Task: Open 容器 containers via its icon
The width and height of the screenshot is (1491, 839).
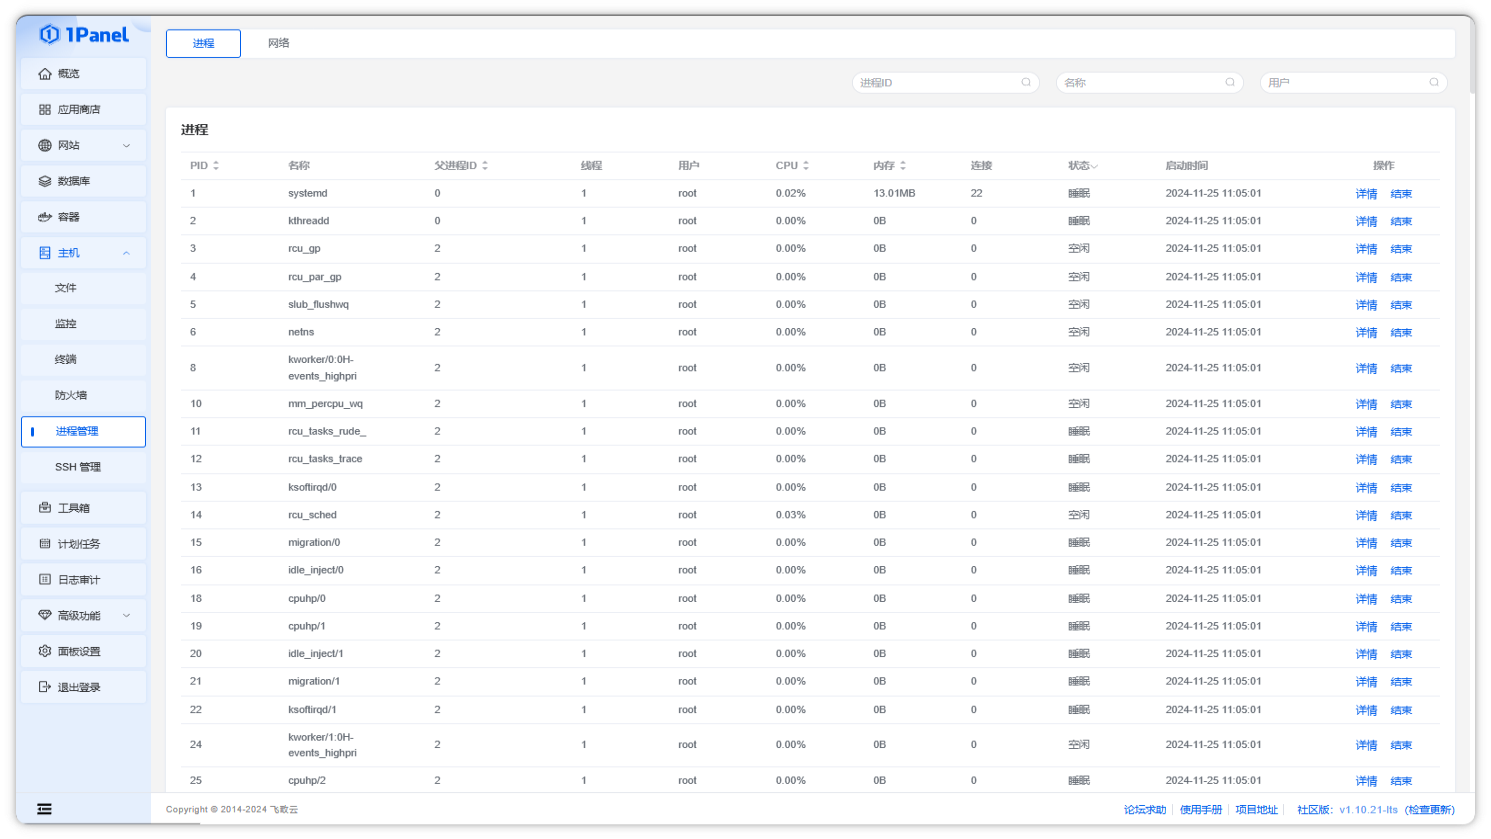Action: tap(45, 217)
